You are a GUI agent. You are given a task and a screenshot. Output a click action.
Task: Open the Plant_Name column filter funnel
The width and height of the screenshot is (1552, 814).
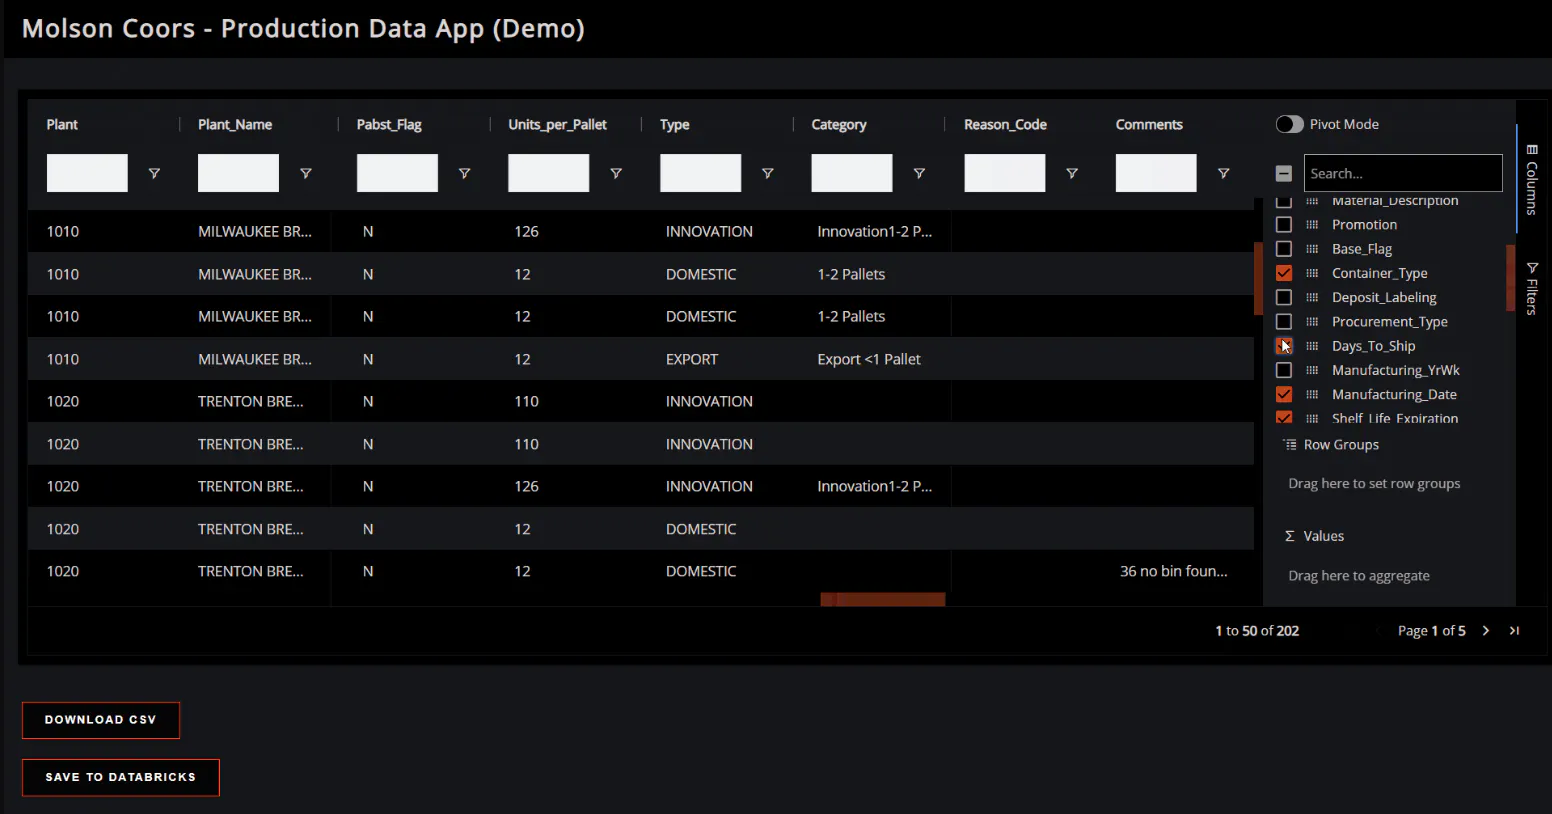click(x=306, y=173)
